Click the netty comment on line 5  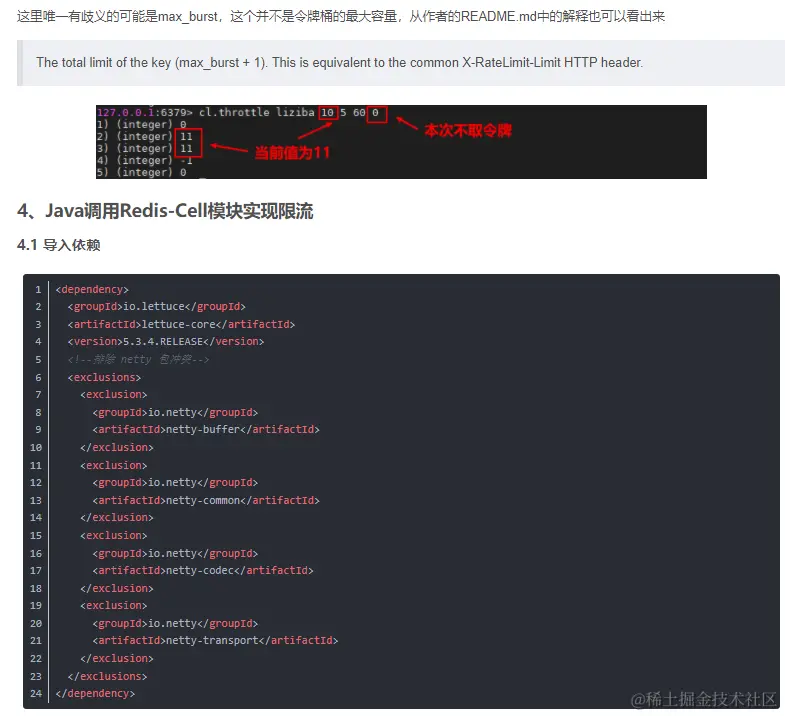[138, 360]
